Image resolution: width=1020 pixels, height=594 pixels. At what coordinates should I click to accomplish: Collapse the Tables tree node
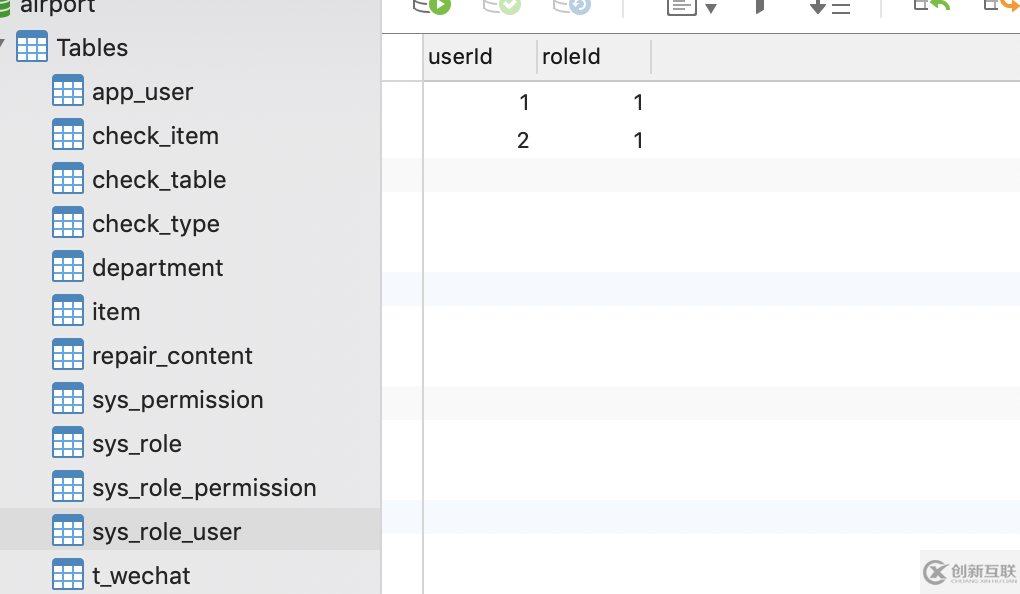(x=3, y=45)
